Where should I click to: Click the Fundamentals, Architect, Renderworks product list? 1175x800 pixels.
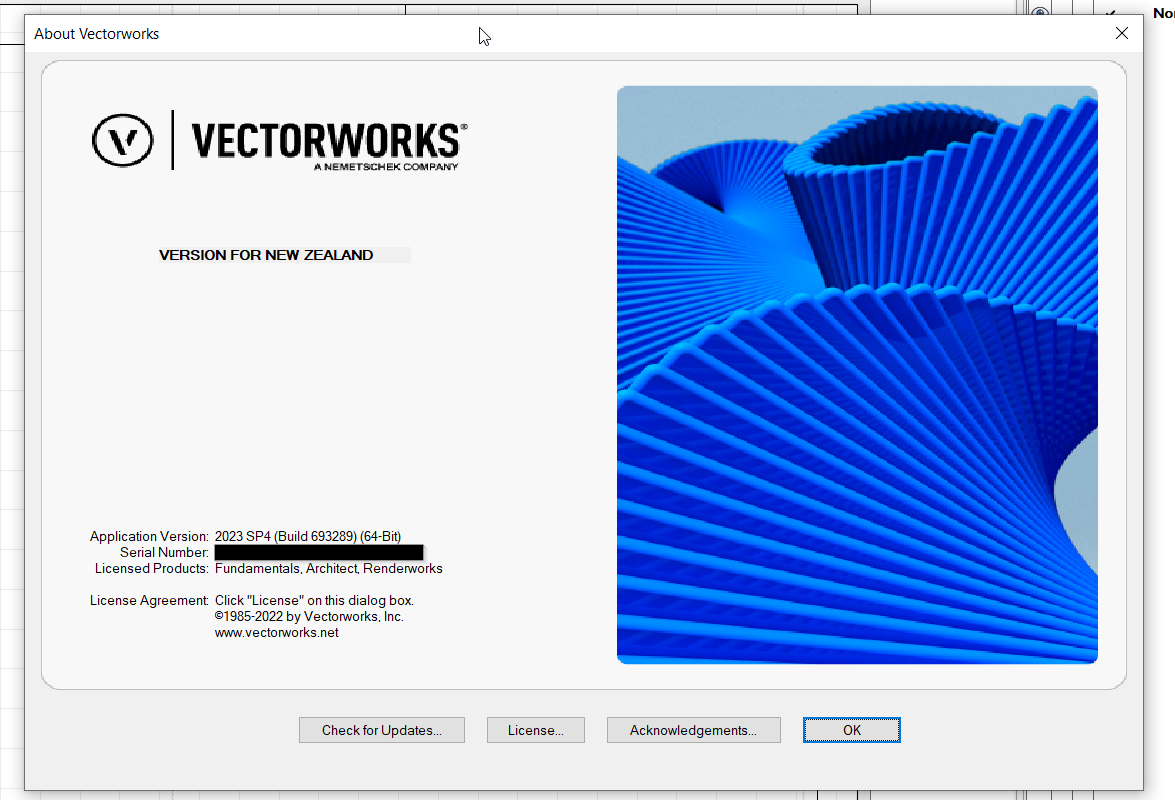[x=328, y=568]
